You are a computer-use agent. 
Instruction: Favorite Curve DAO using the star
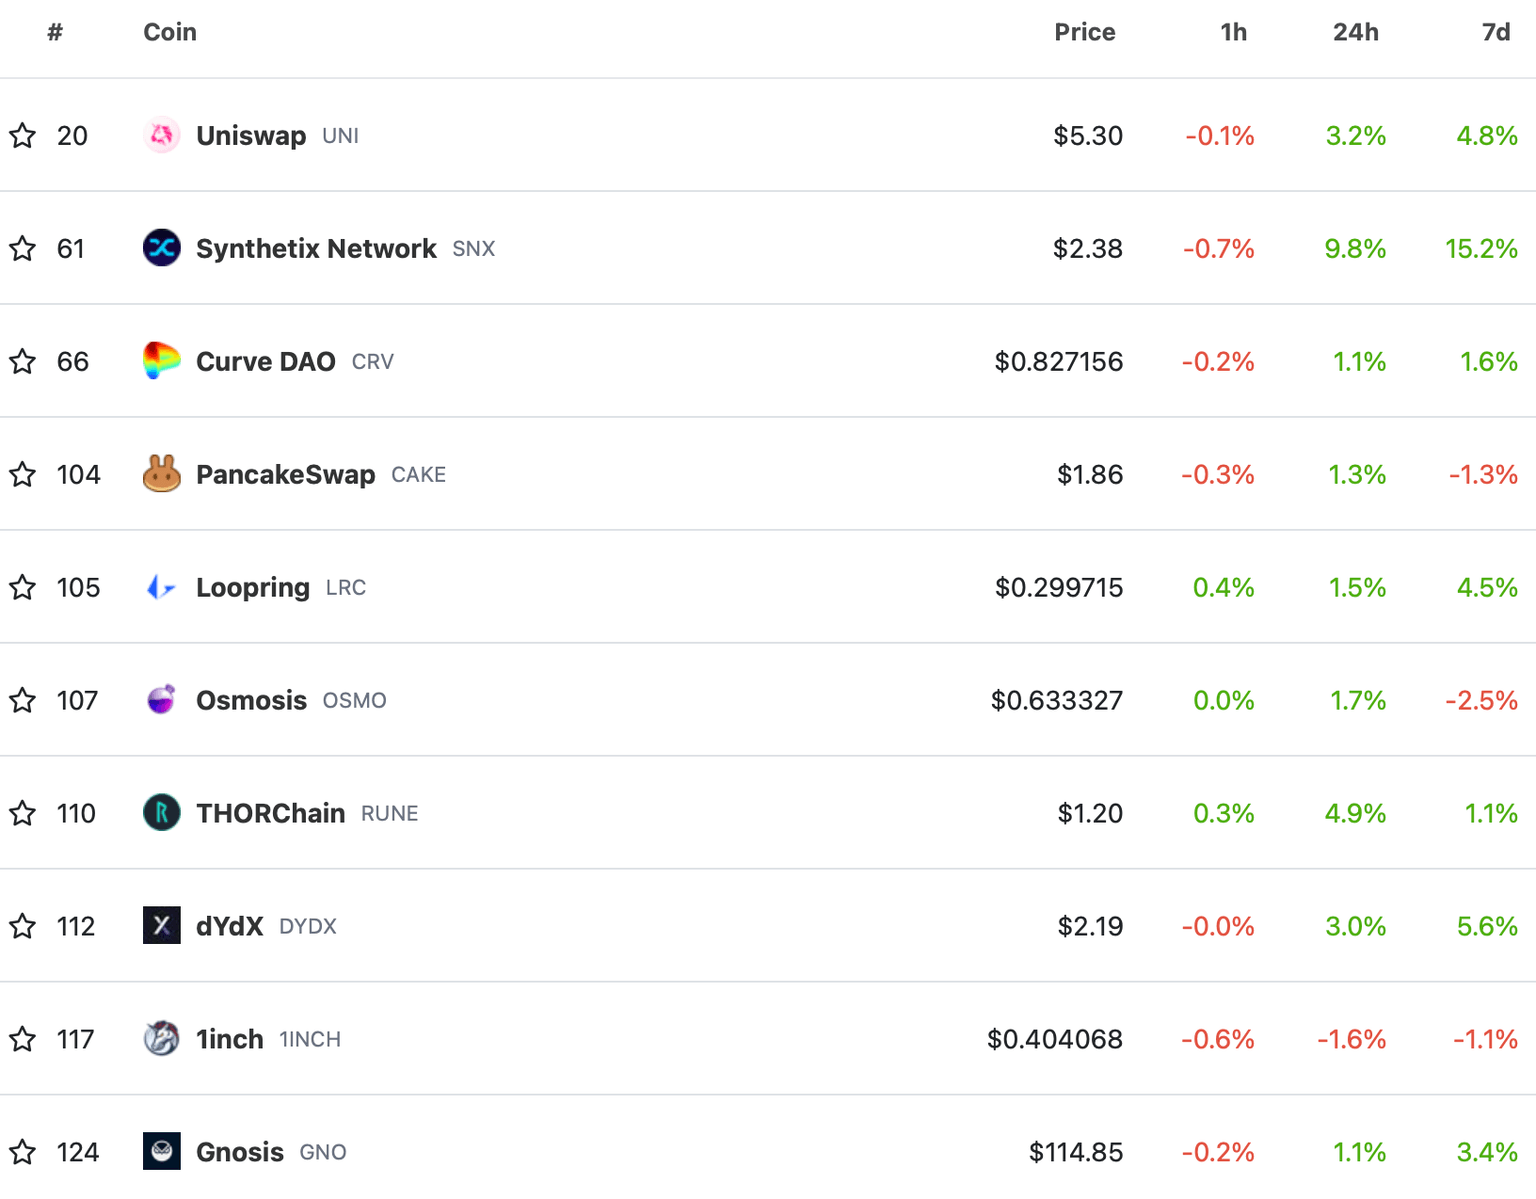(22, 362)
